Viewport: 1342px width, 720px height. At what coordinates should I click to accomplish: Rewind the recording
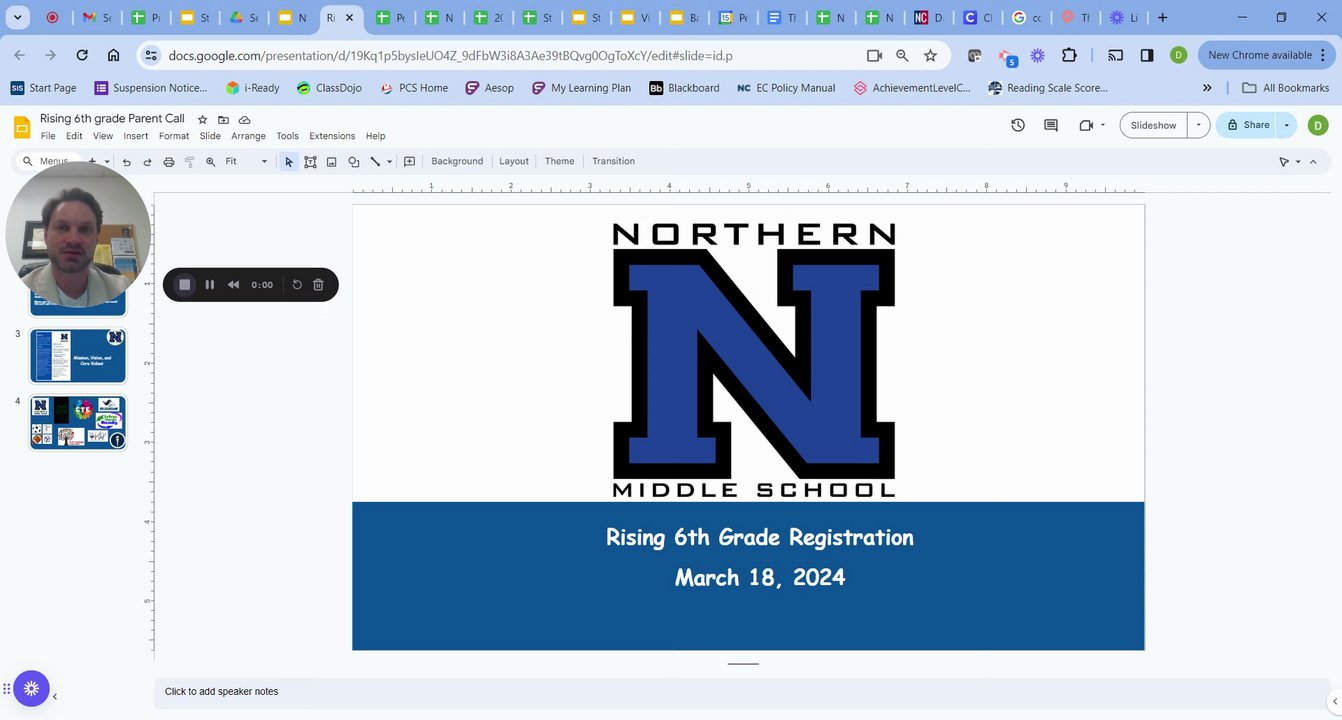tap(233, 285)
